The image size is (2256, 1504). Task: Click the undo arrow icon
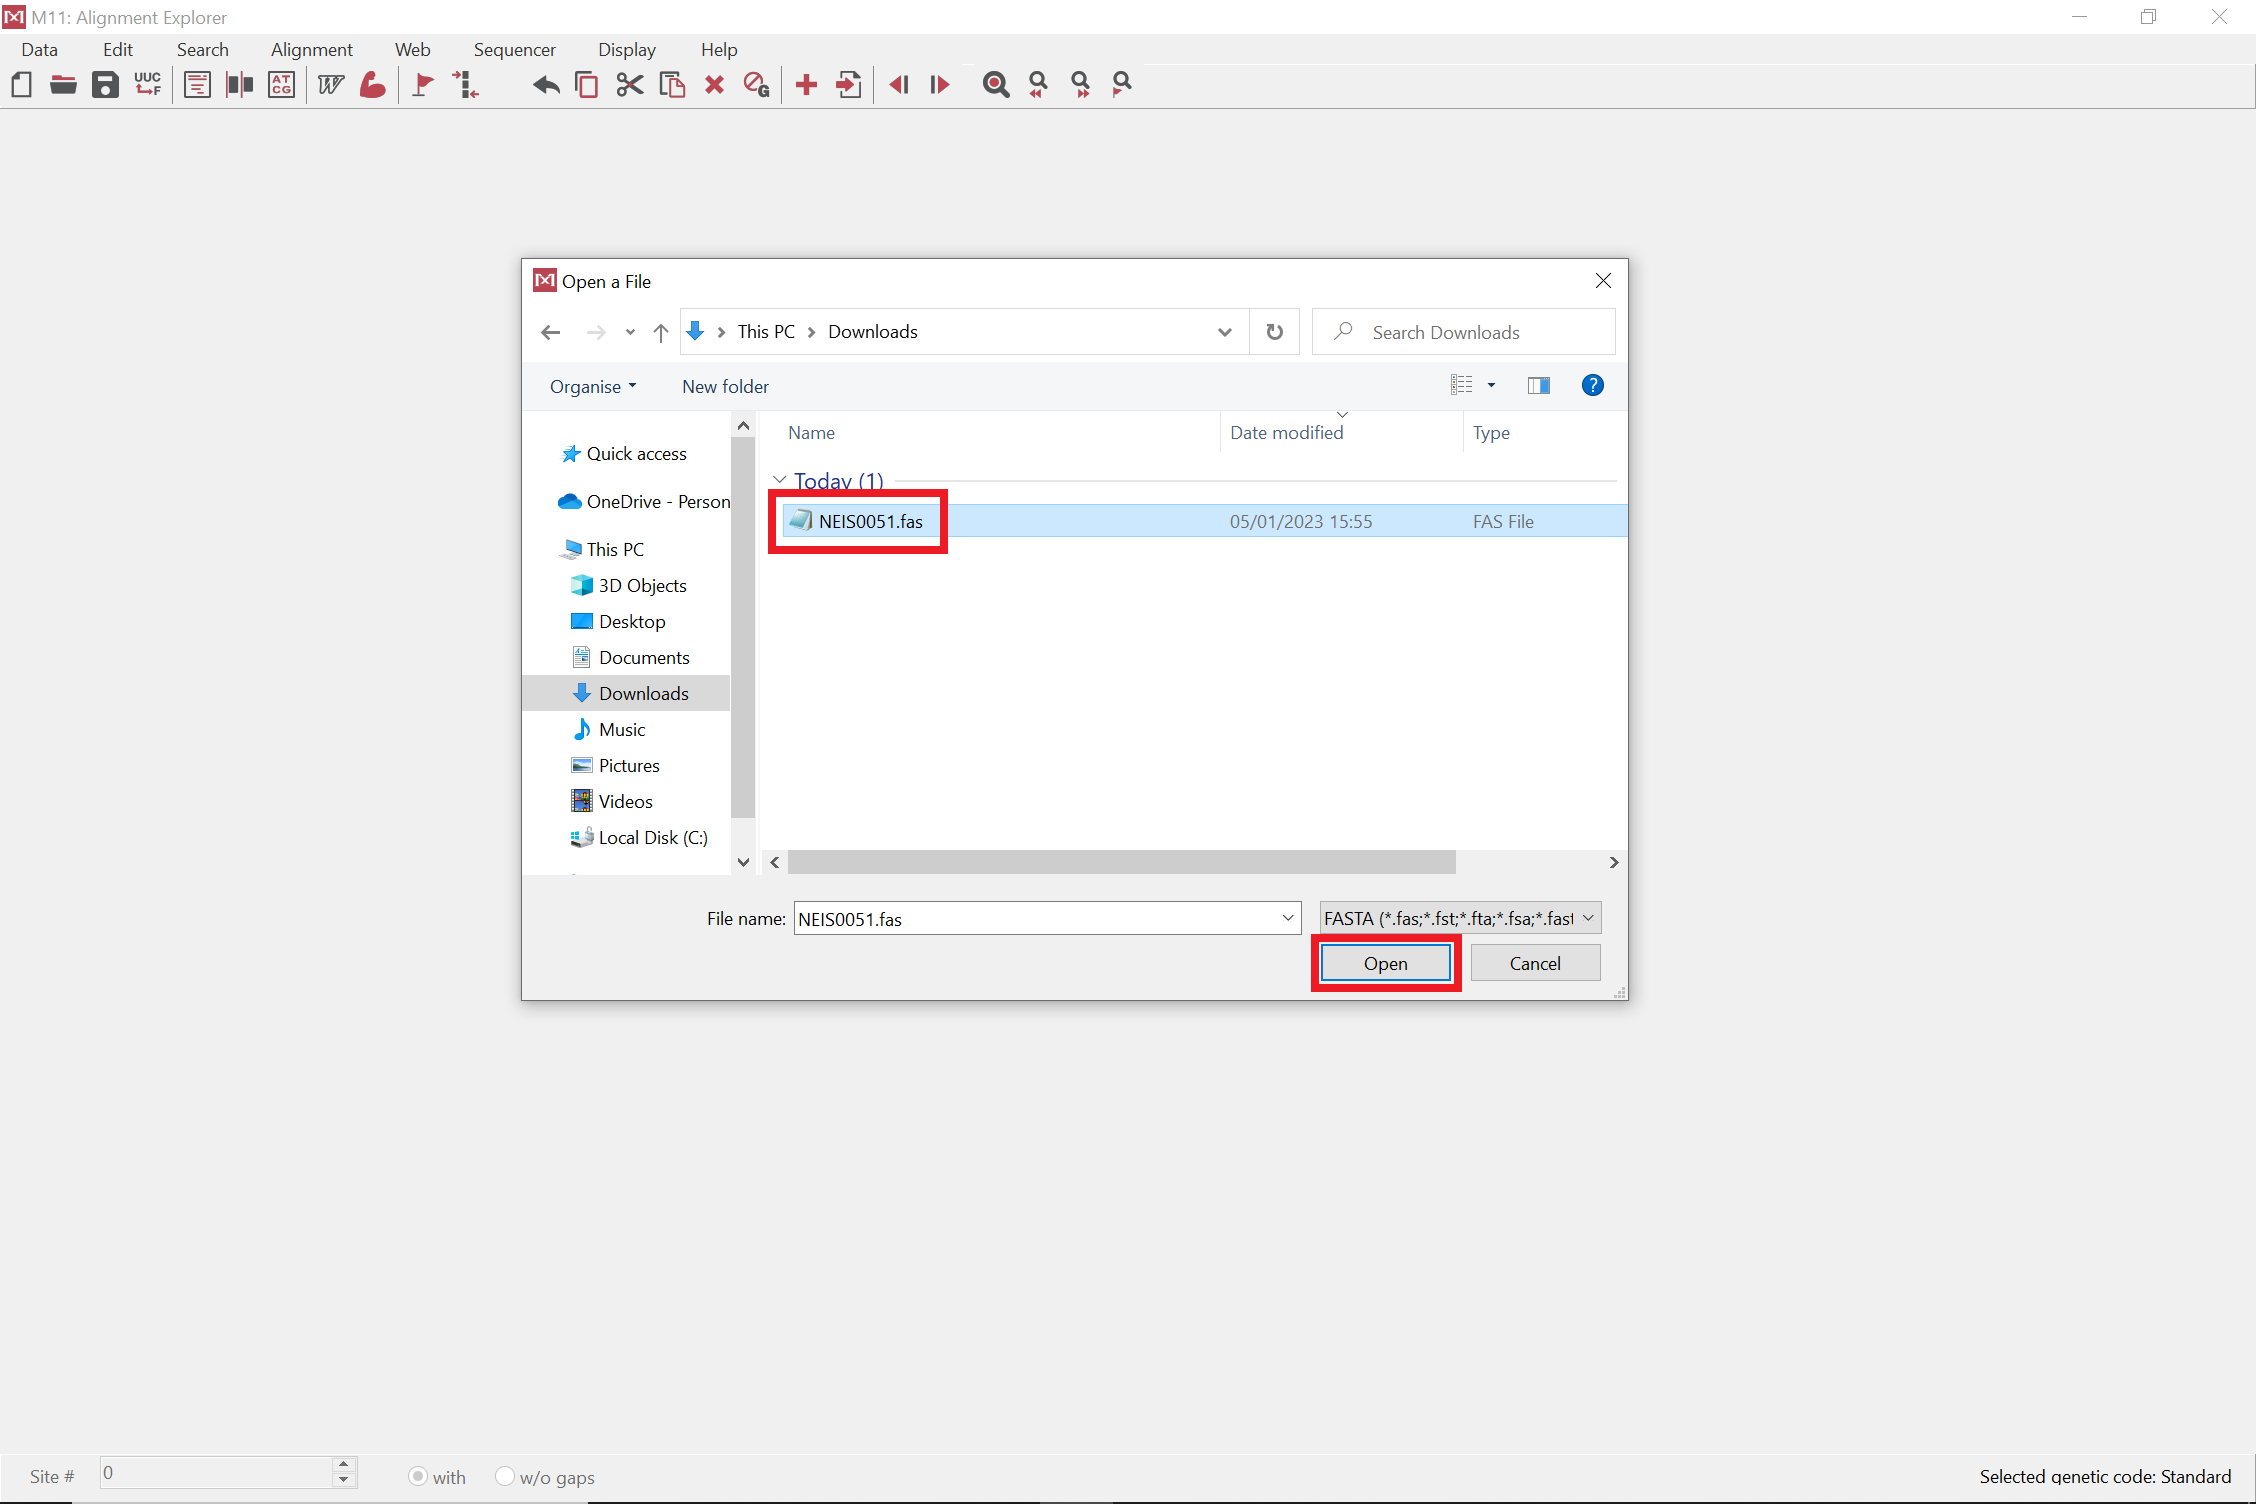click(x=546, y=85)
